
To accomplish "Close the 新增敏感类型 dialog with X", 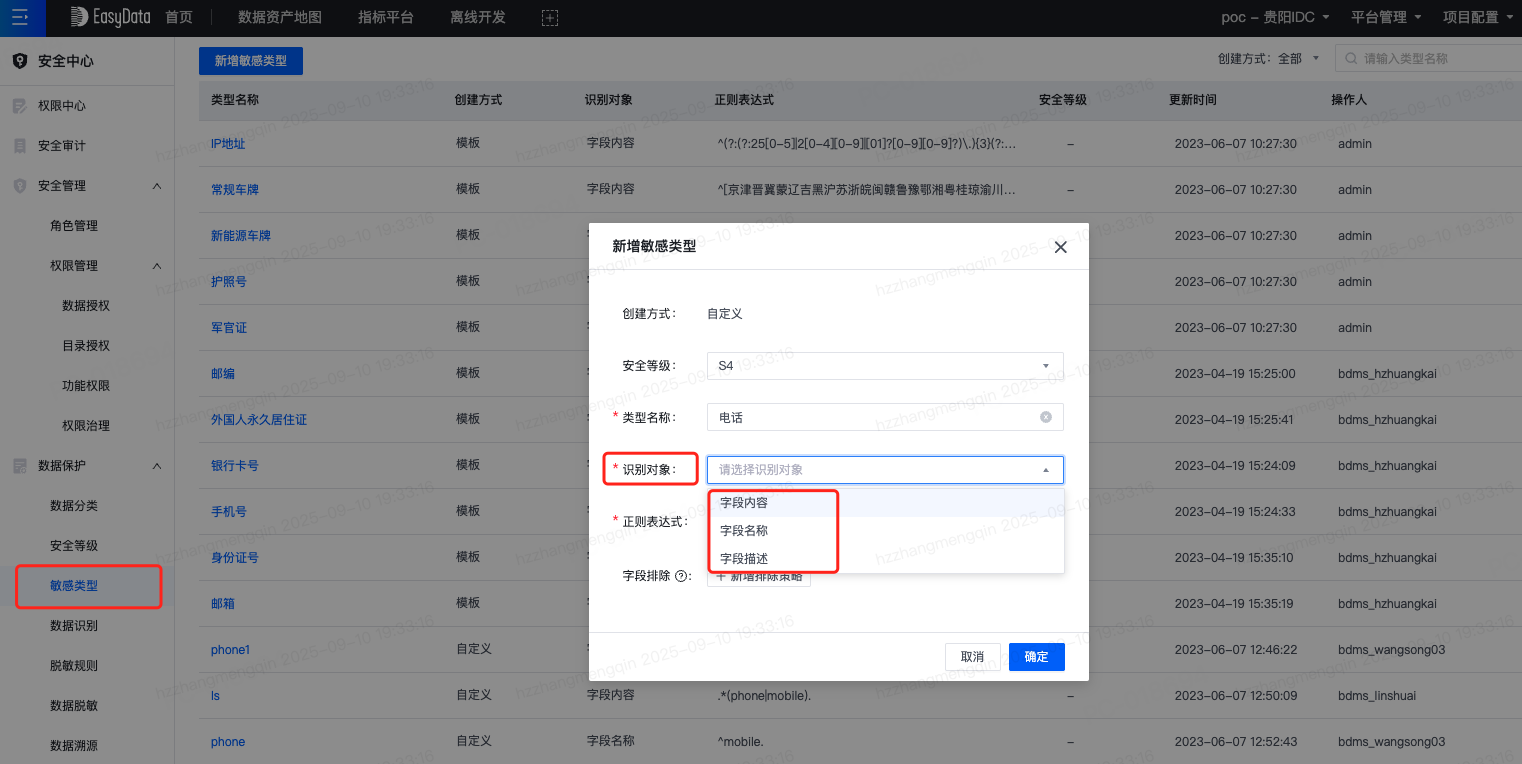I will 1061,246.
